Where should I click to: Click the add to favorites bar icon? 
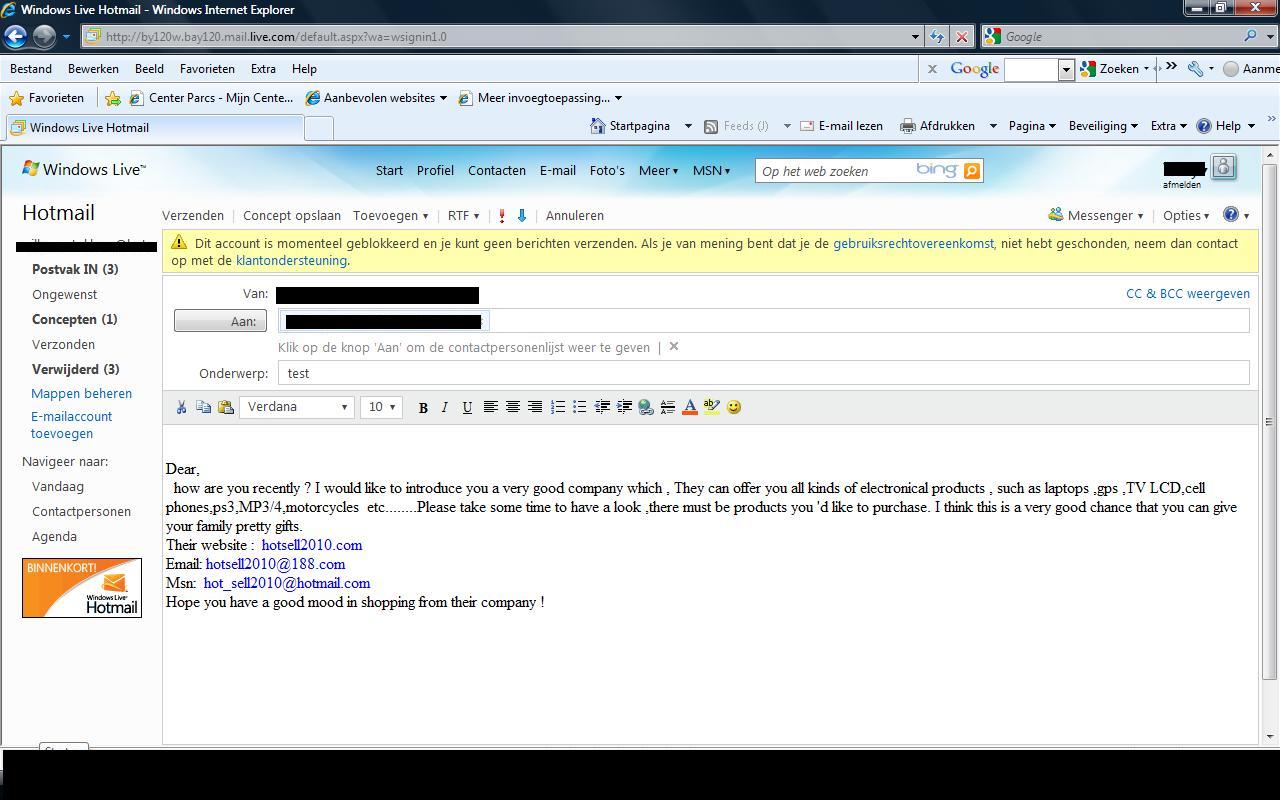(x=113, y=98)
